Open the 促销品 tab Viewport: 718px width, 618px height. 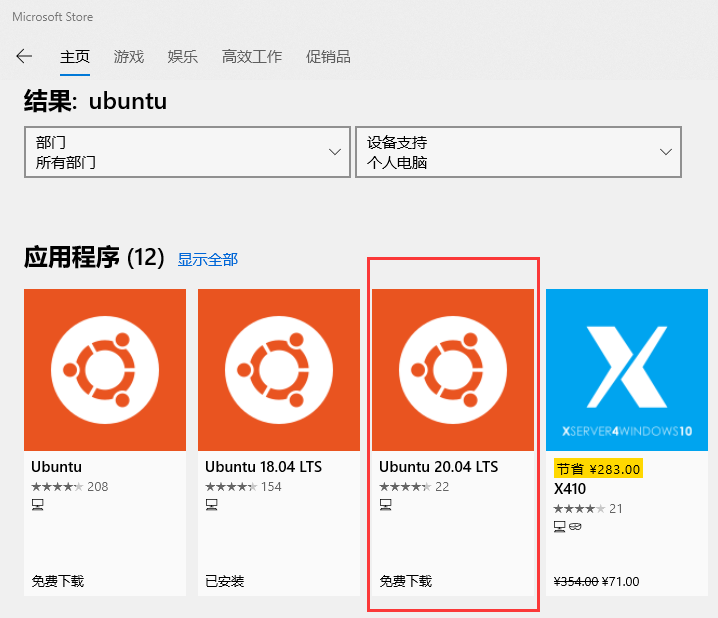tap(328, 56)
